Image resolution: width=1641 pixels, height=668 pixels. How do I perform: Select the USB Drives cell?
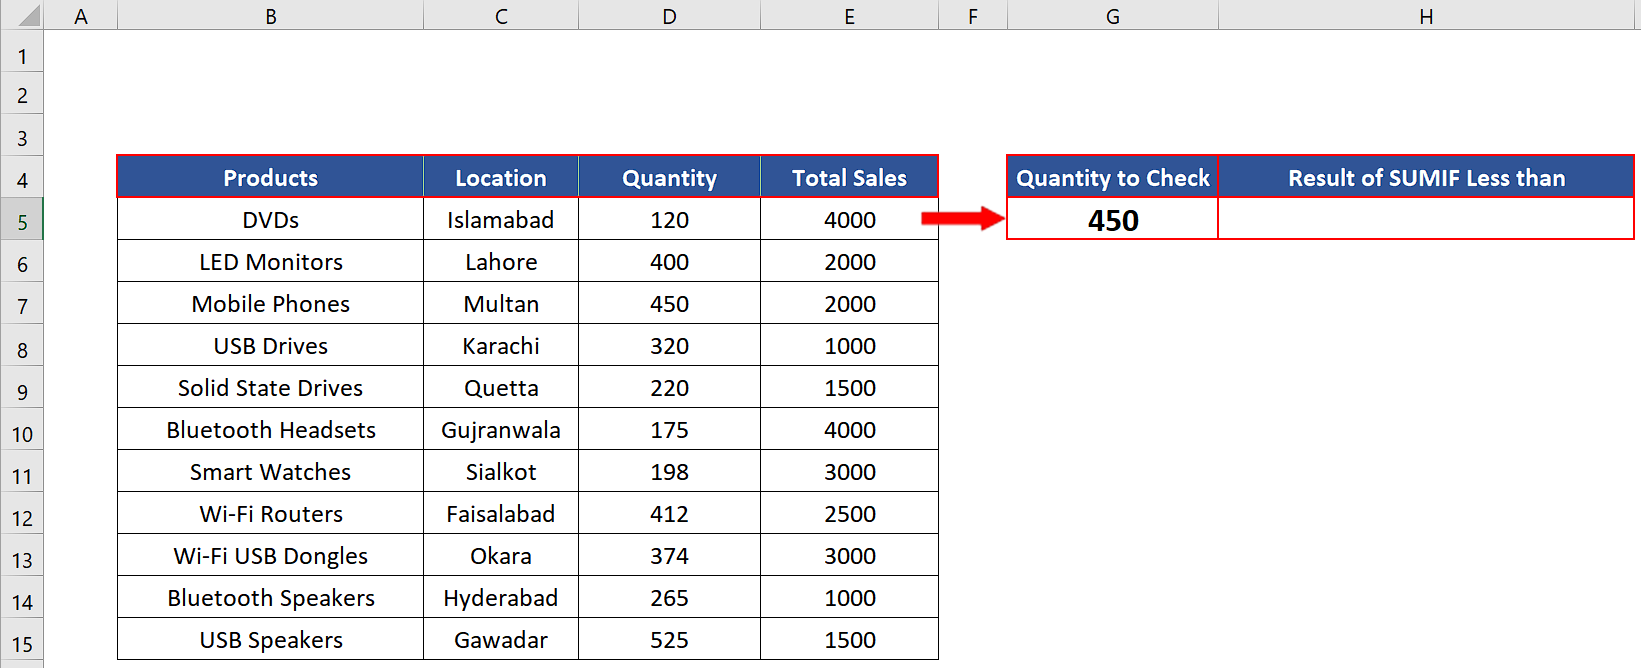click(x=271, y=345)
